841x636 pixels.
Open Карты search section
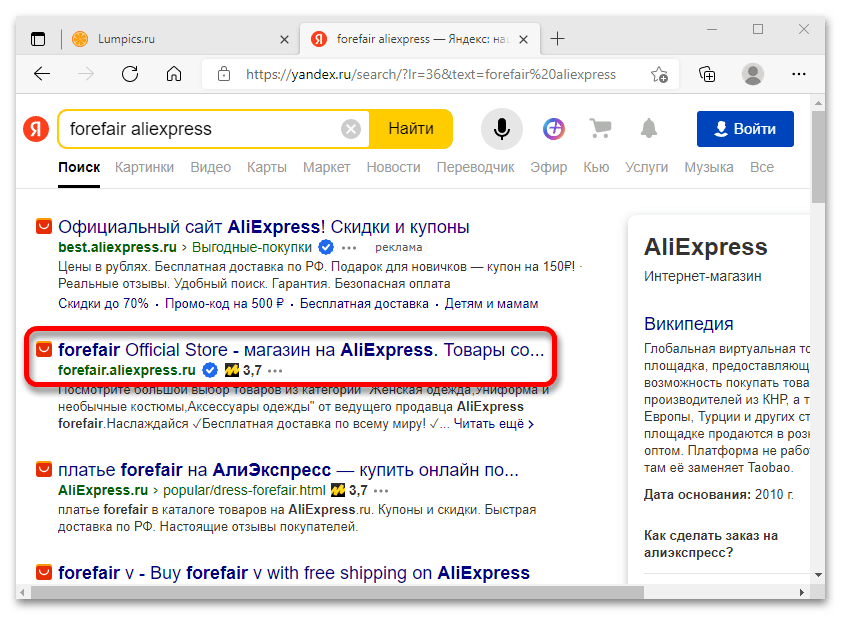267,167
